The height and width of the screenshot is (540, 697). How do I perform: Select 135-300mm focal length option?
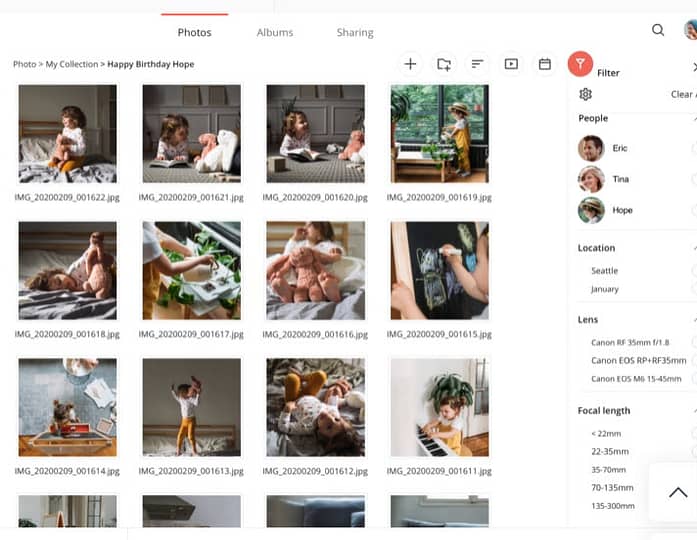point(613,506)
